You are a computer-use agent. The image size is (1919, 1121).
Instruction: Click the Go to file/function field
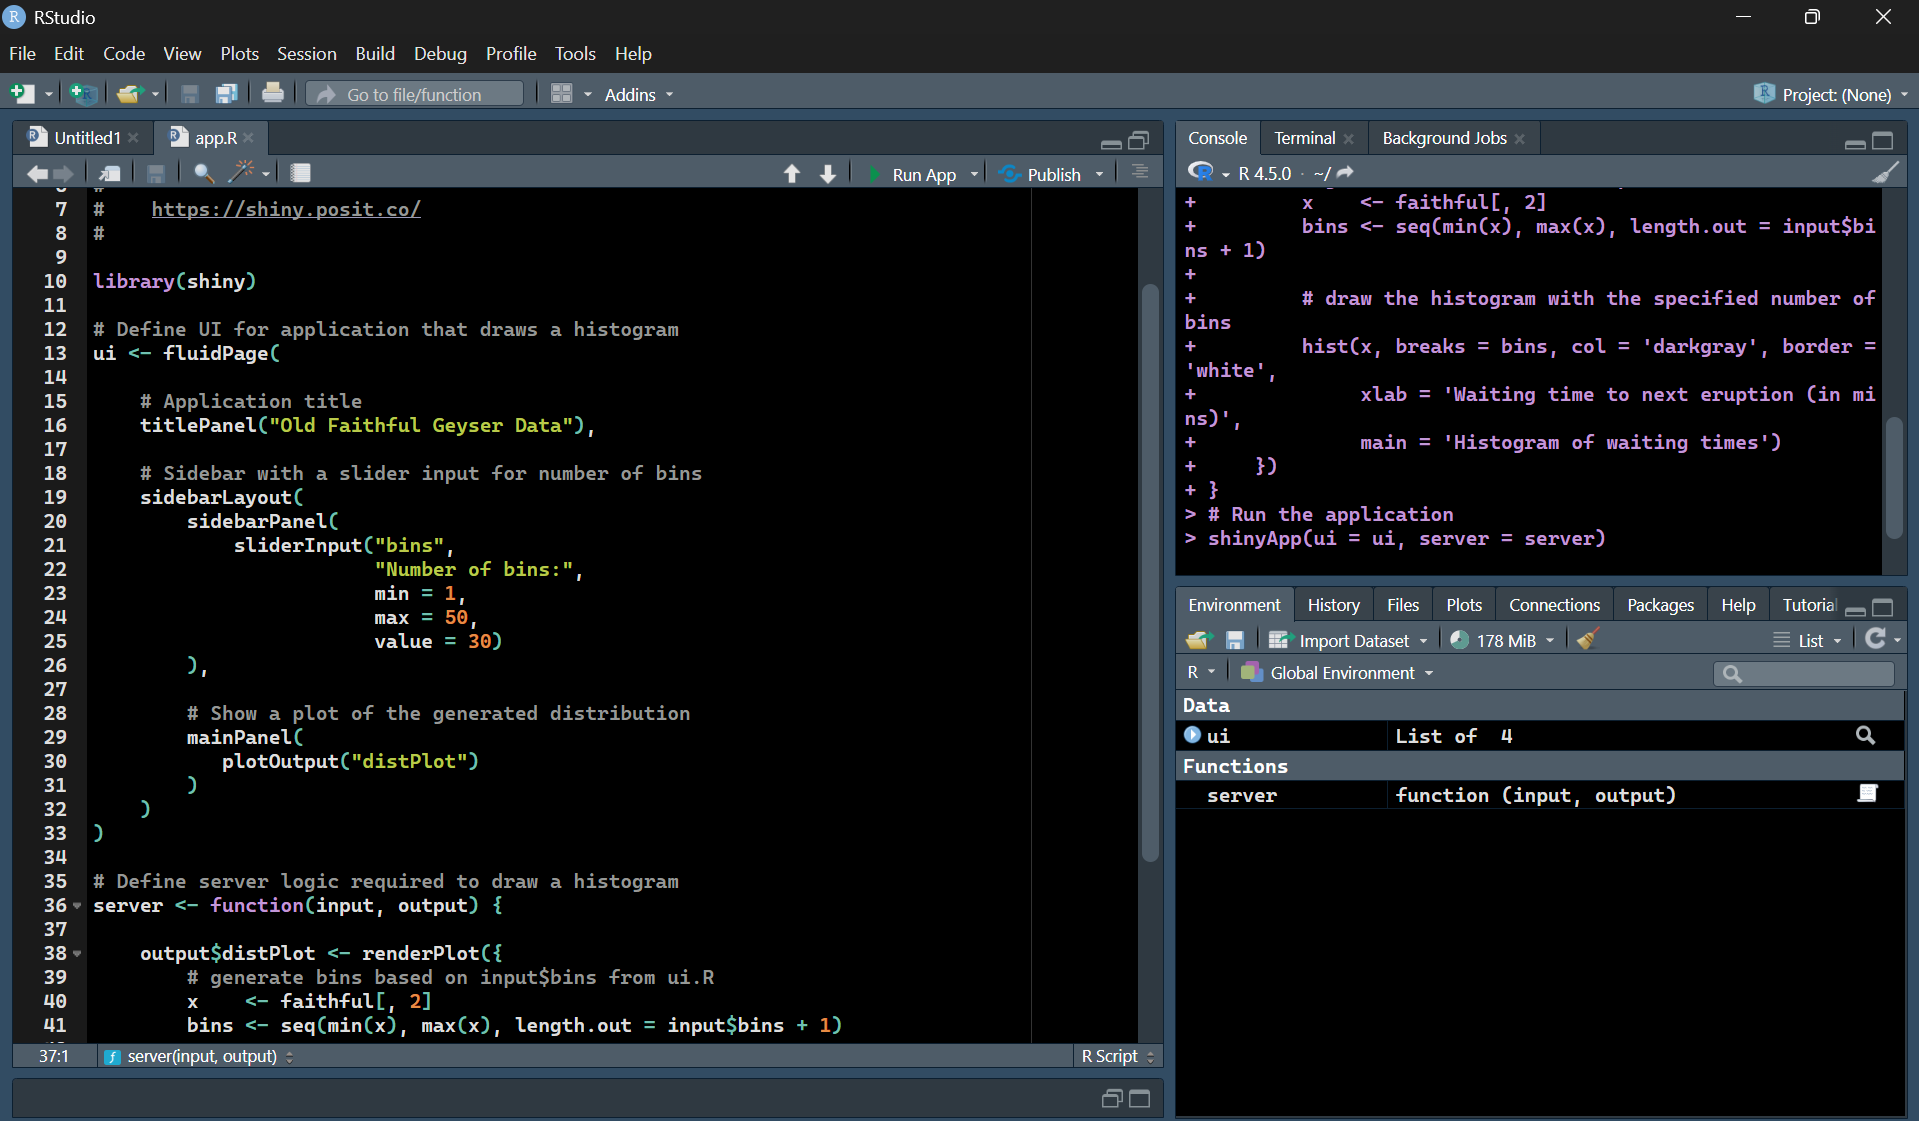414,95
